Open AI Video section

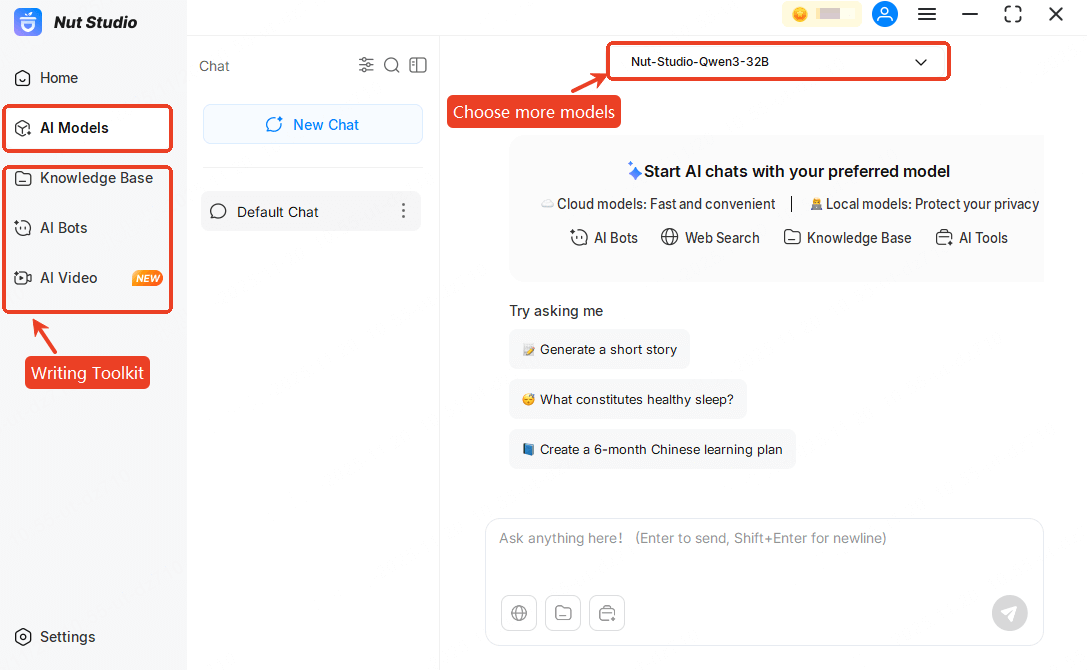pyautogui.click(x=68, y=278)
